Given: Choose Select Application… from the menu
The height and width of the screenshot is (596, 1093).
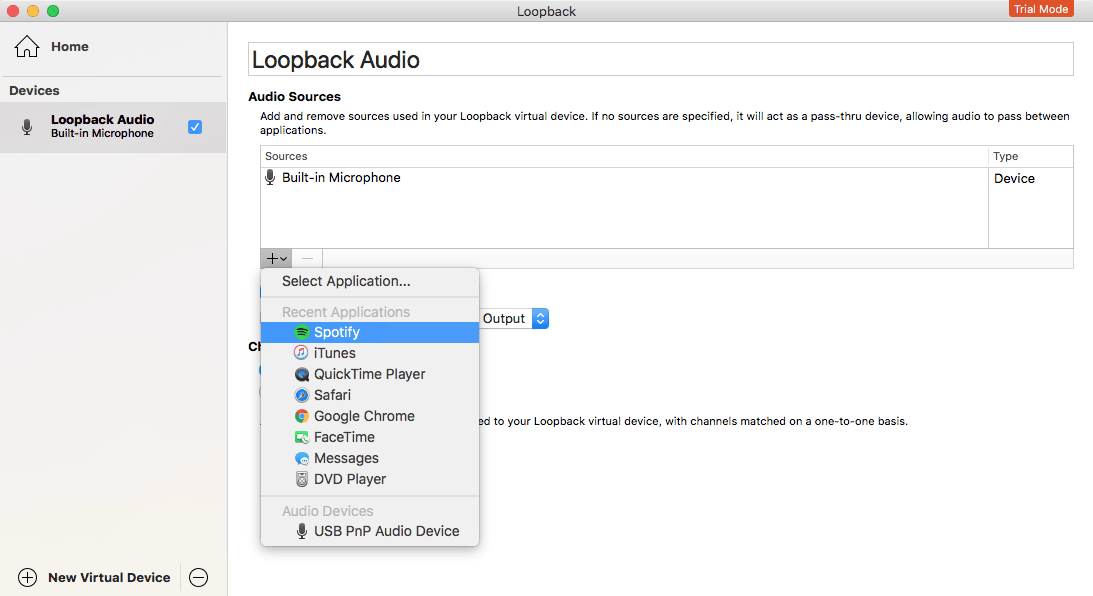Looking at the screenshot, I should click(369, 281).
